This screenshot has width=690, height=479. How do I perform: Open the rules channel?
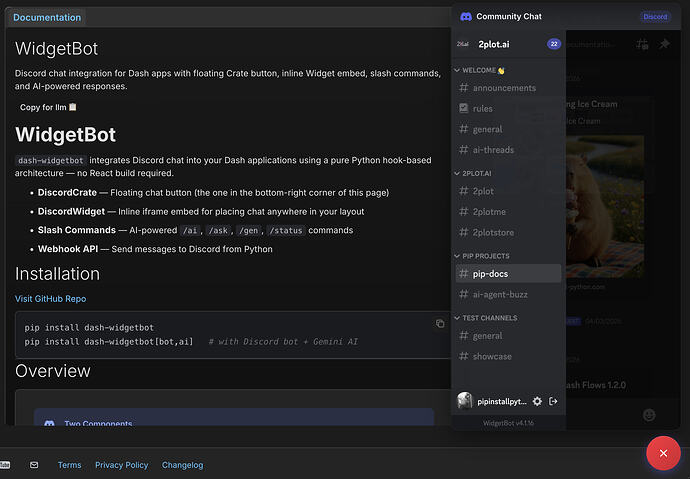(x=508, y=109)
